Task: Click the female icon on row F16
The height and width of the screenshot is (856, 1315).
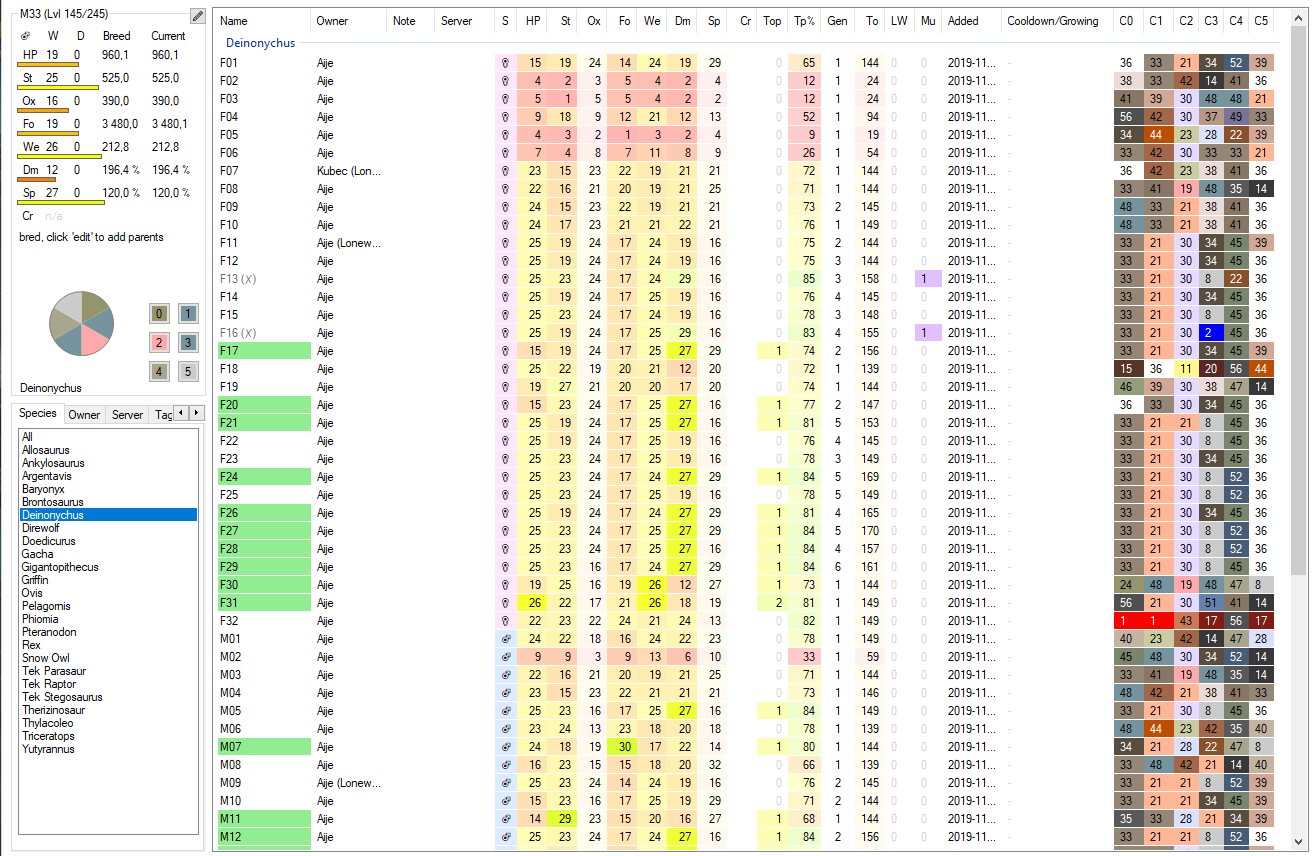Action: point(504,333)
